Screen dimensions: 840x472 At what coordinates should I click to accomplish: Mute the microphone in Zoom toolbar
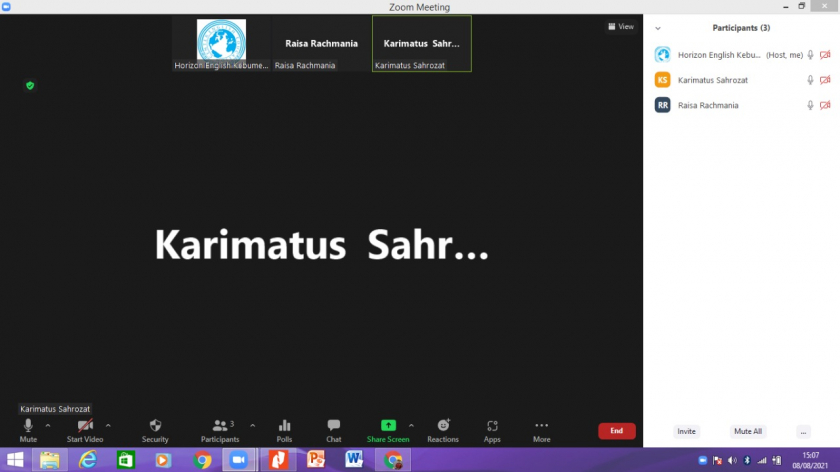[28, 431]
